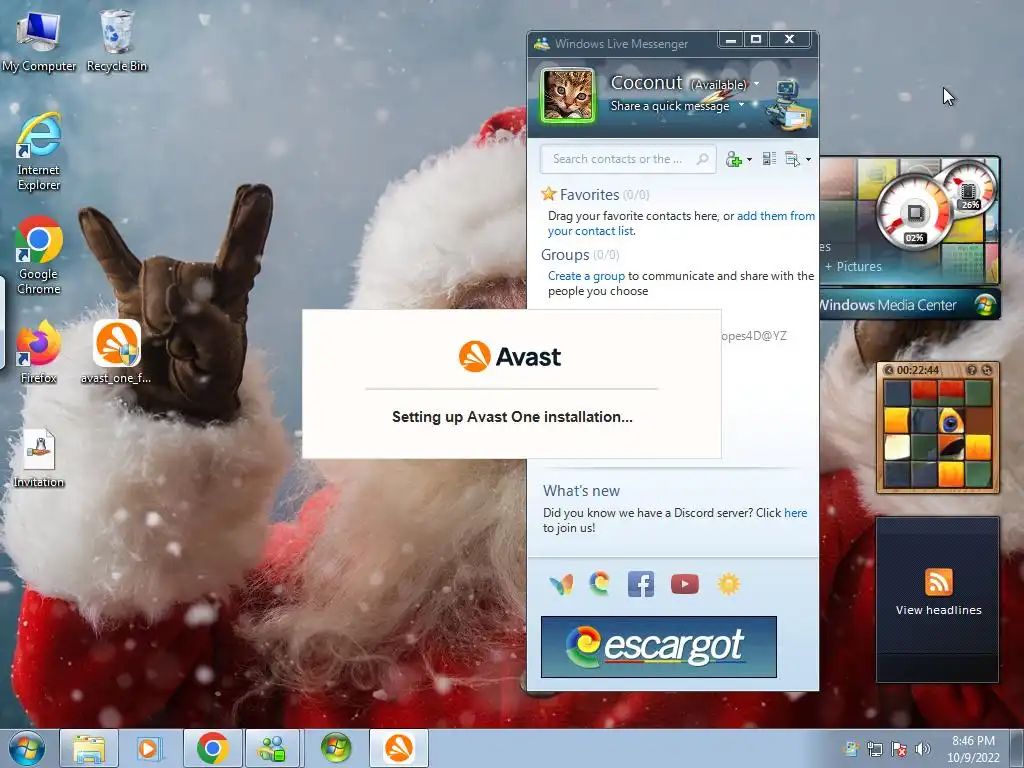
Task: Click the What's new heading
Action: (x=581, y=490)
